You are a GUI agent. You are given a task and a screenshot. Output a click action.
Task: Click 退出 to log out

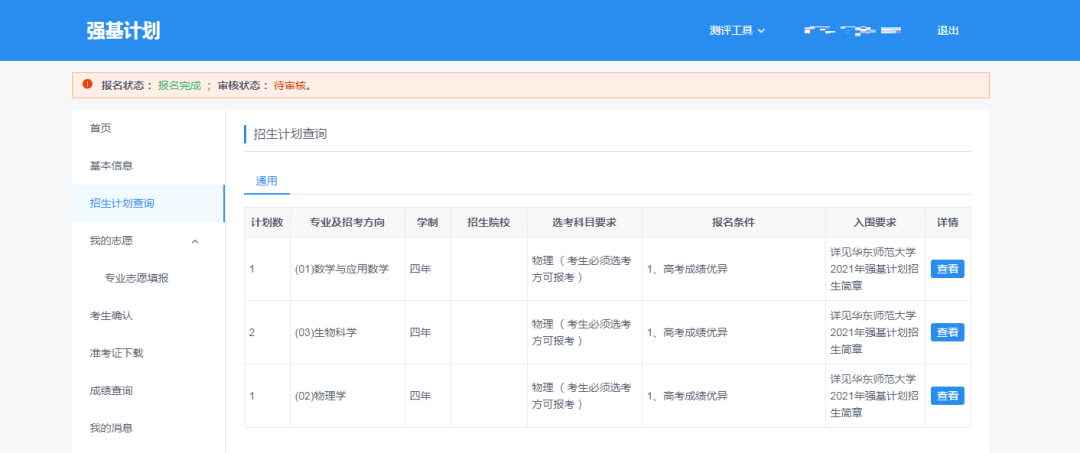pyautogui.click(x=947, y=30)
